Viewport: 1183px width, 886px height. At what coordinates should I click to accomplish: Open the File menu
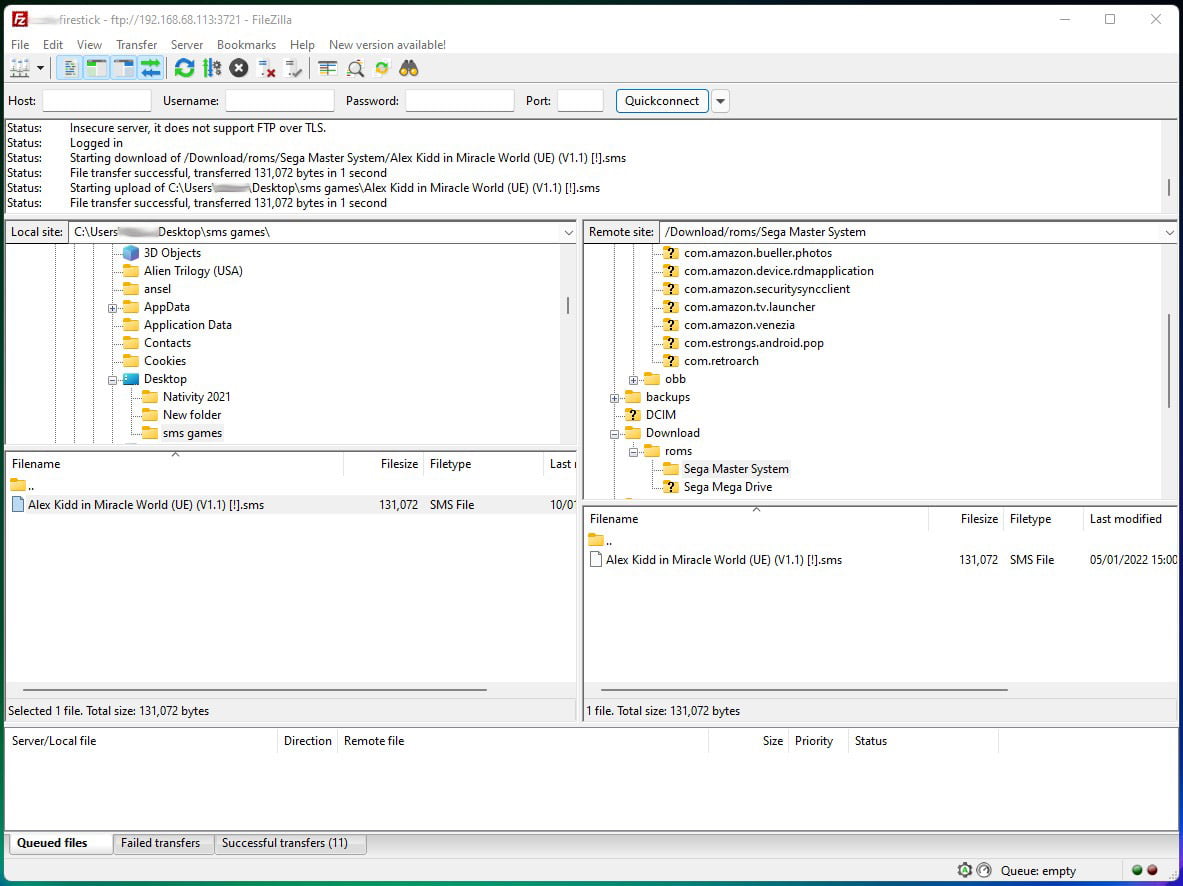pyautogui.click(x=20, y=45)
